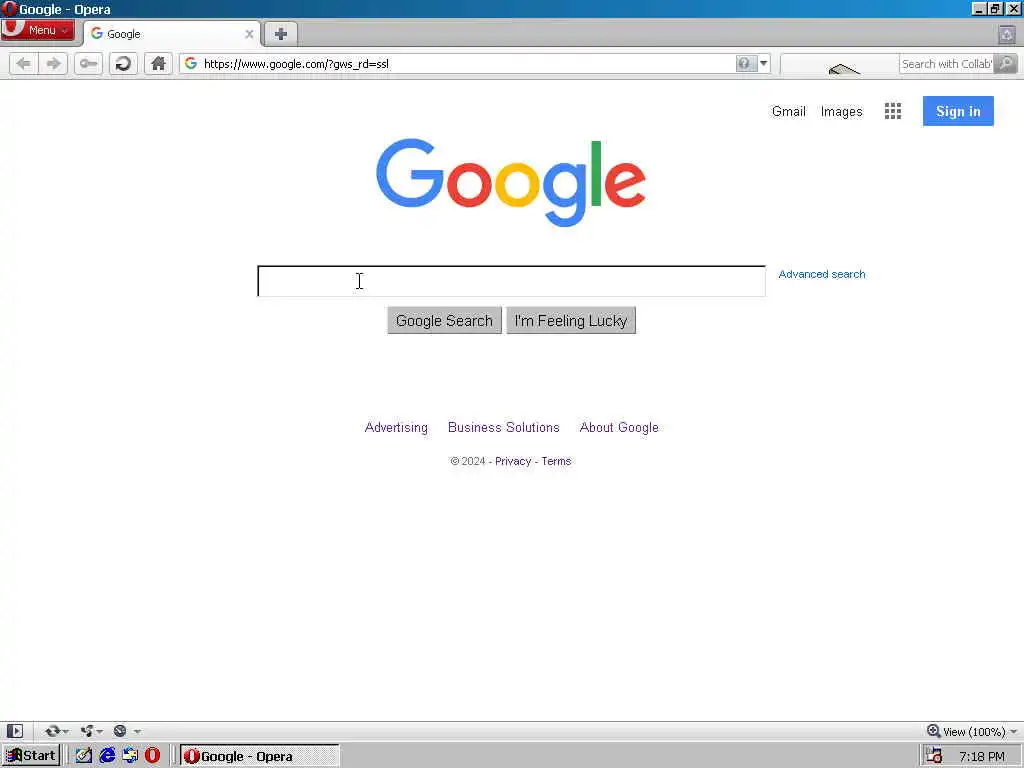Select the Google tab
The image size is (1024, 768).
pyautogui.click(x=172, y=34)
